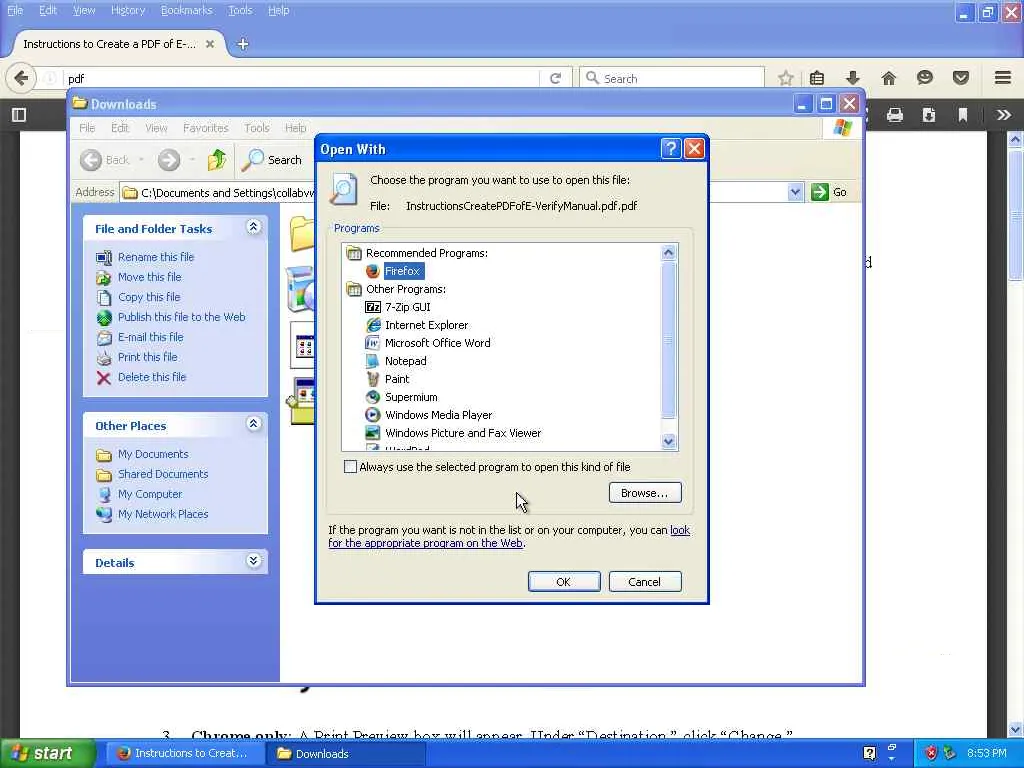Click the Open With dialog help icon
The height and width of the screenshot is (768, 1024).
[x=671, y=149]
